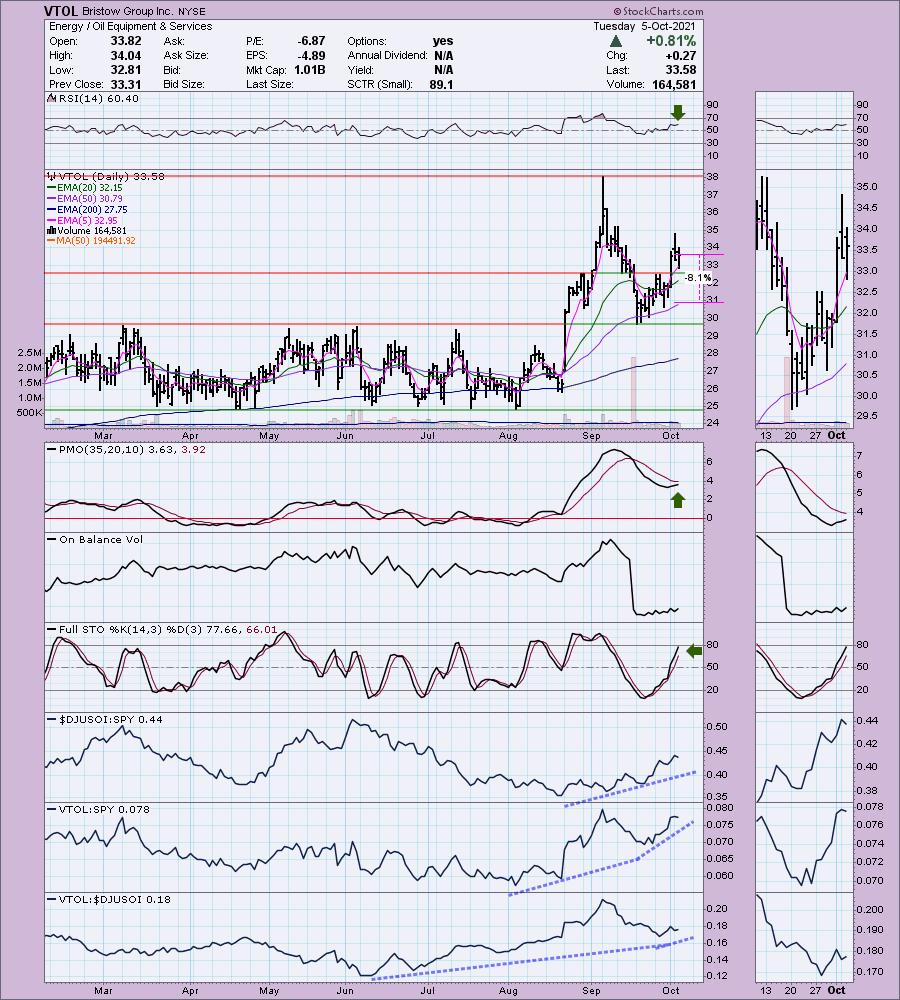900x1000 pixels.
Task: Click the VTOL:SPY 0.078 ratio label
Action: 104,809
